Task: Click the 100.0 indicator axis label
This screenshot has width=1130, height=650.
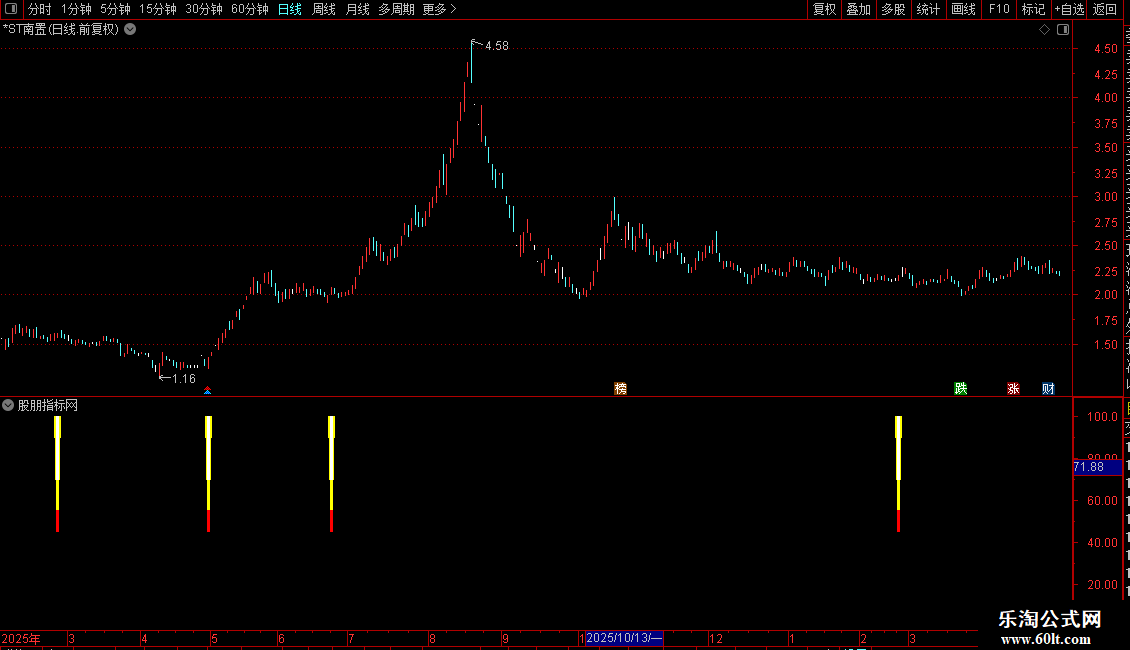Action: point(1102,417)
